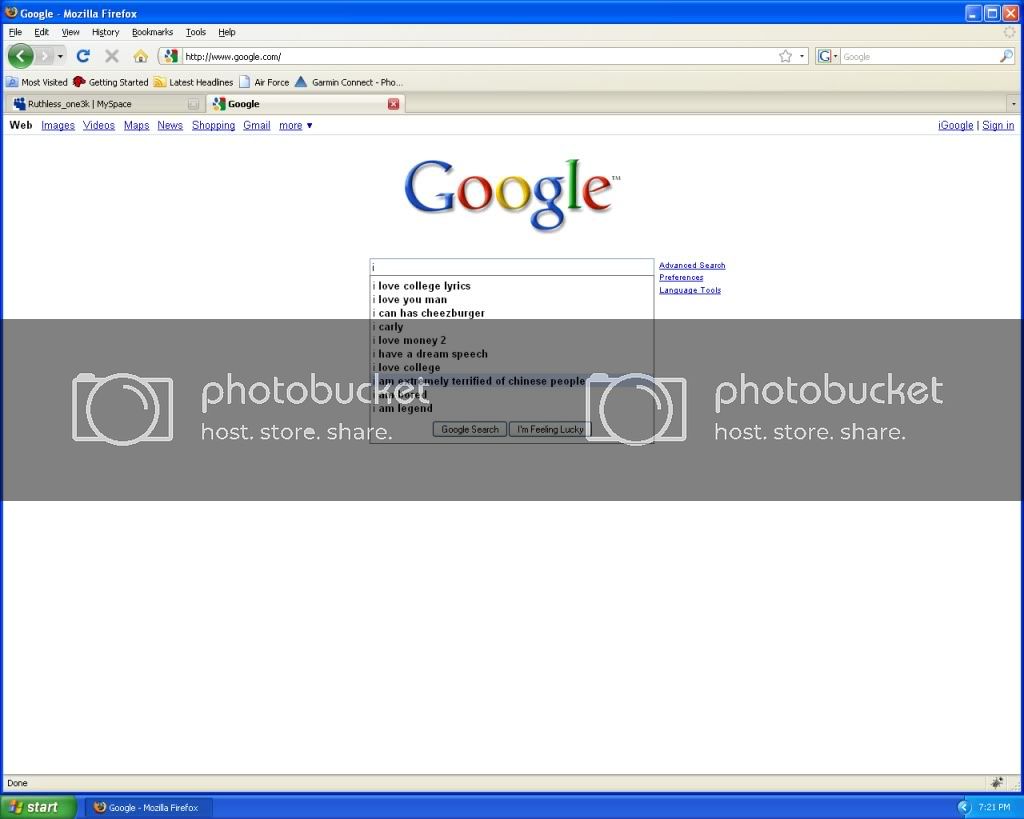
Task: Click the Sign in link
Action: pyautogui.click(x=998, y=125)
